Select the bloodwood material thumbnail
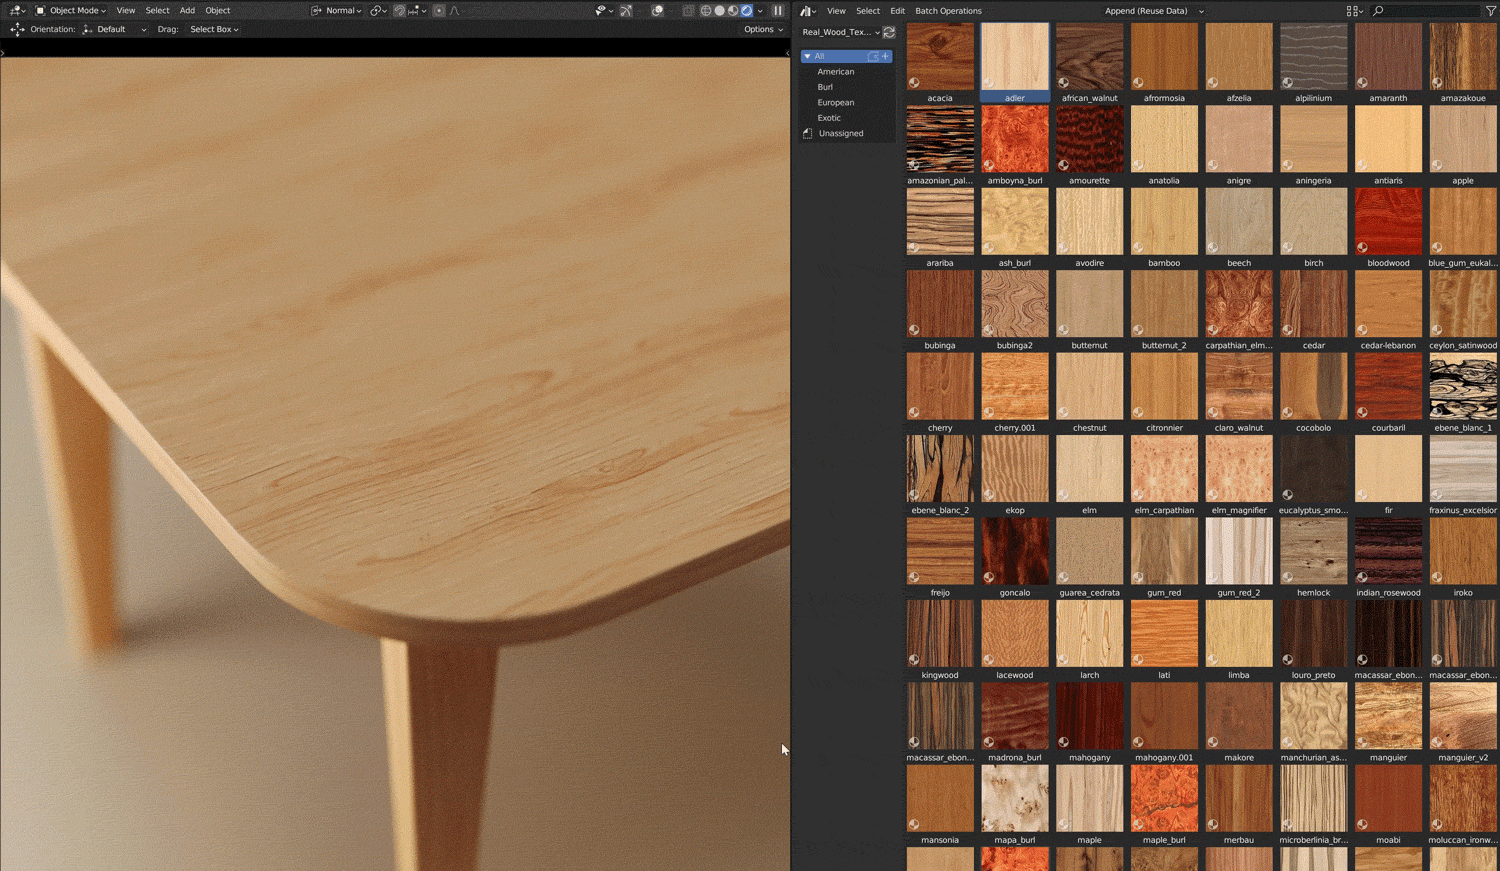 [1388, 222]
